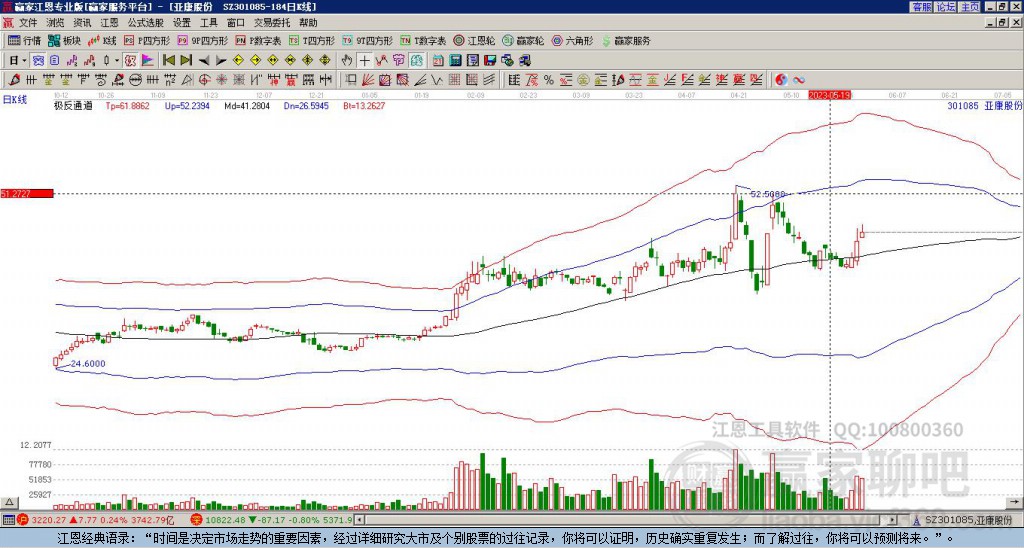
Task: Open the 赢家轮 tool
Action: pos(523,40)
